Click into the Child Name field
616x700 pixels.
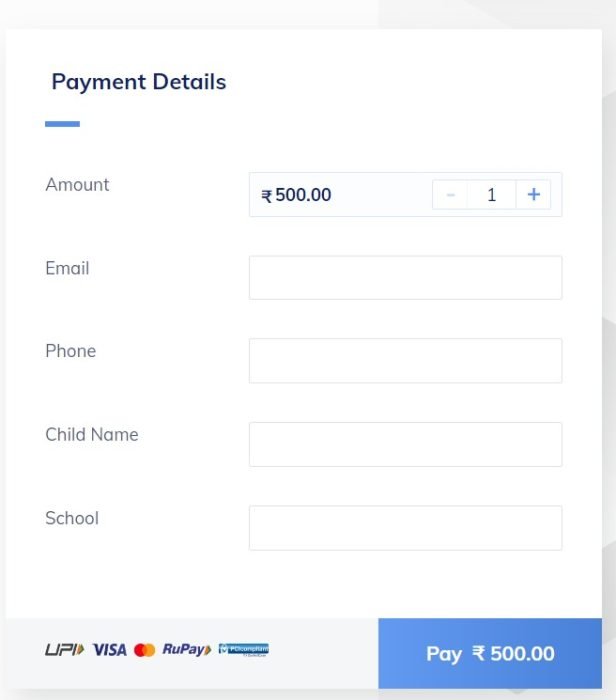[x=405, y=444]
